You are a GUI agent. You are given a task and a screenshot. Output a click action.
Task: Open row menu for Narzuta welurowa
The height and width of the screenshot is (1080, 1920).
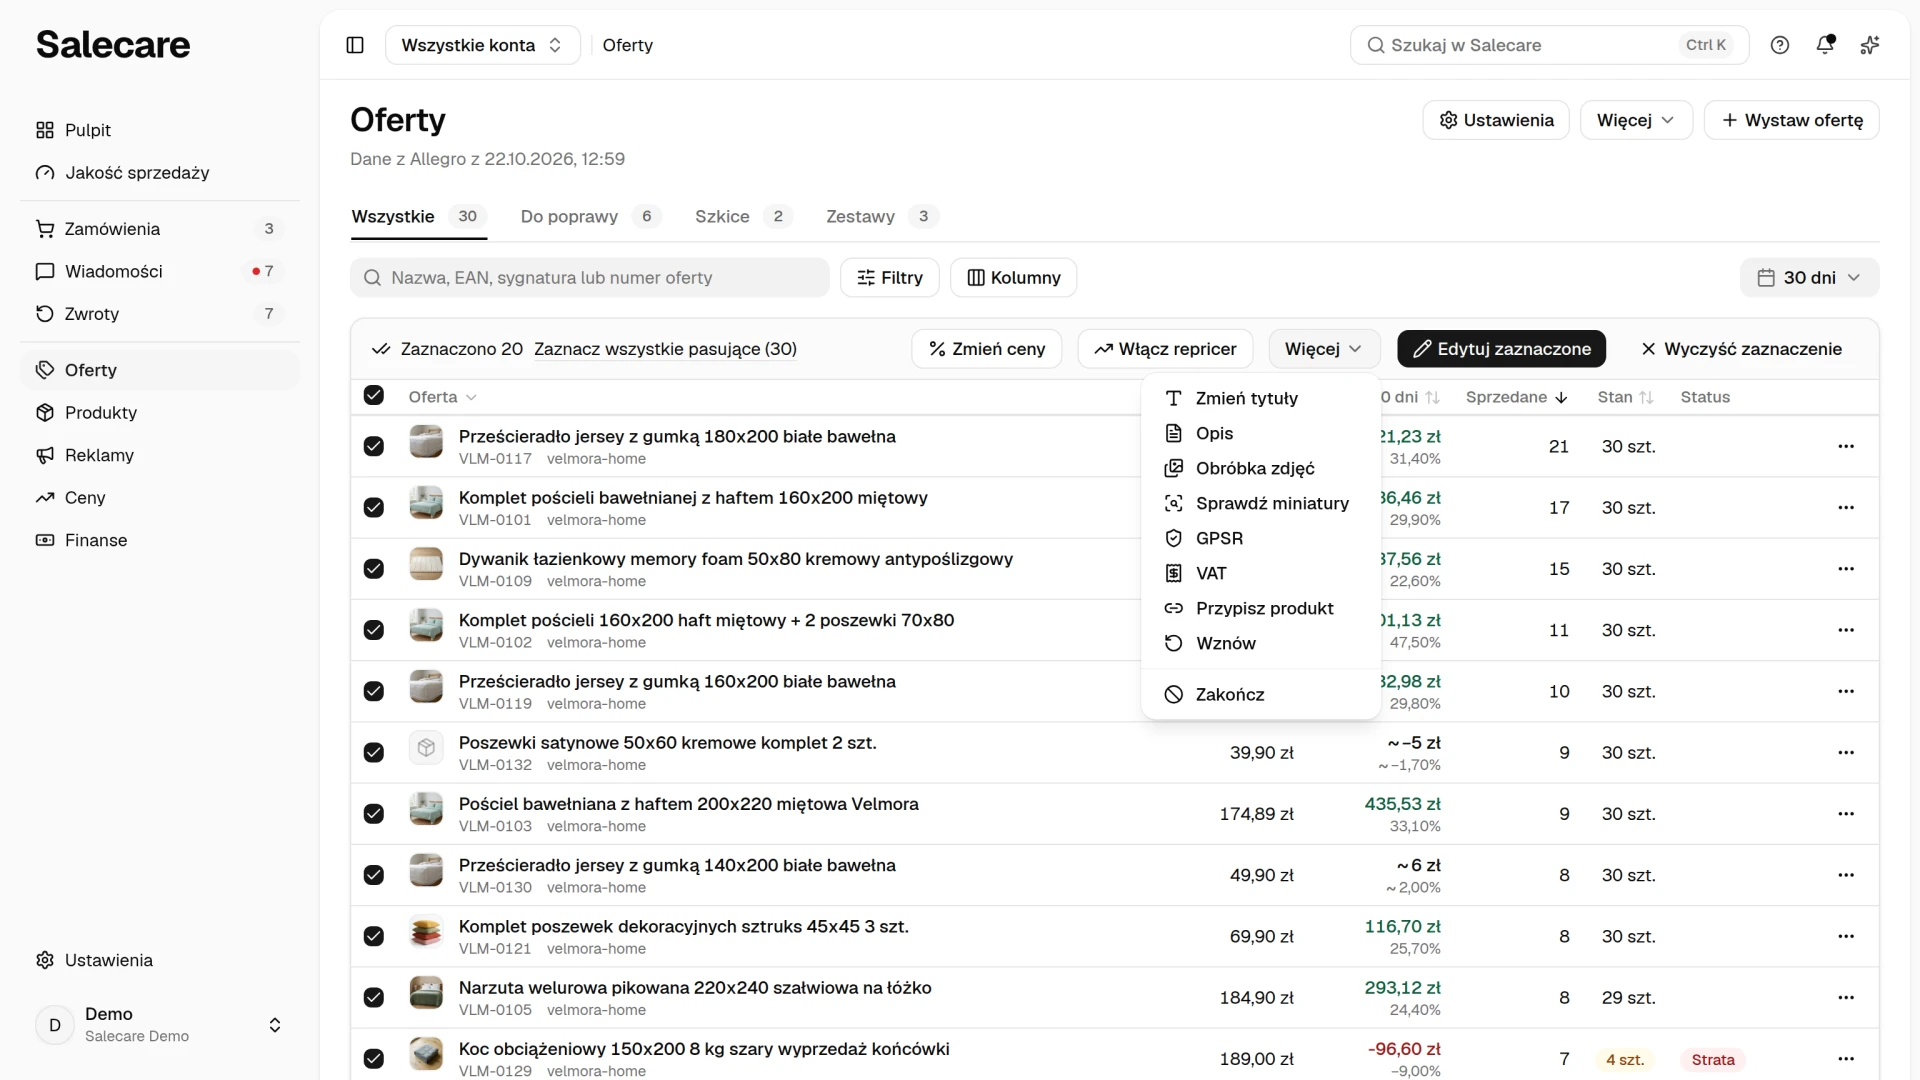tap(1846, 998)
